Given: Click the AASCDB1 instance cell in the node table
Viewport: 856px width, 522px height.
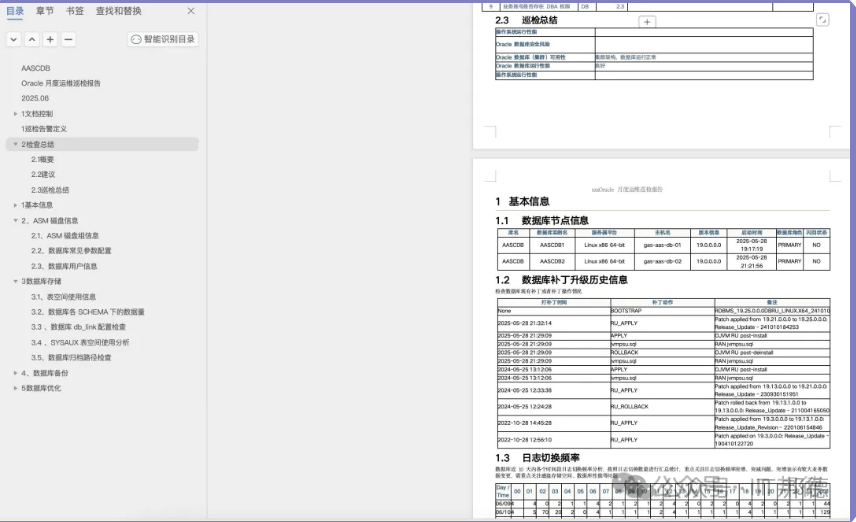Looking at the screenshot, I should (552, 245).
